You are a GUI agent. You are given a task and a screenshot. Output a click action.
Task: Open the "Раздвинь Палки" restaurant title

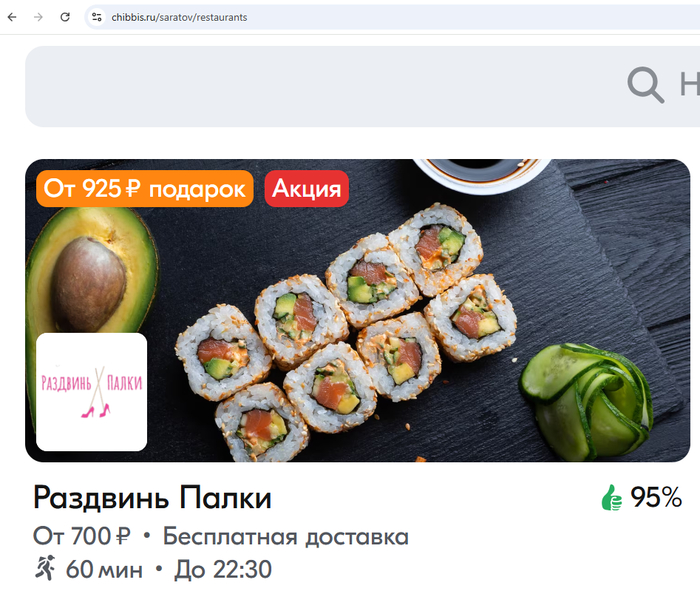152,497
